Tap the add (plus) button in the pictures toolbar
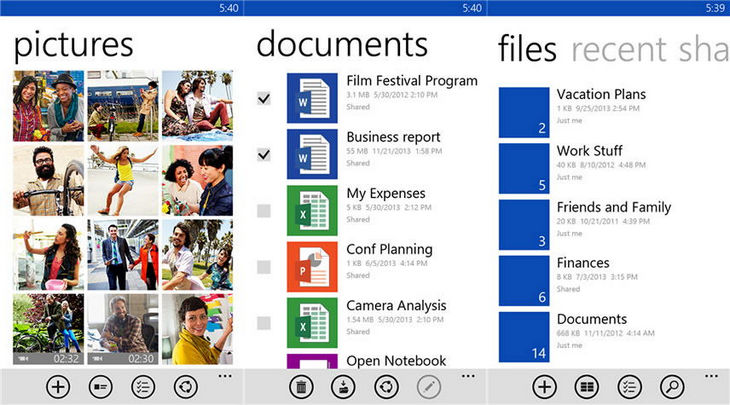This screenshot has width=730, height=405. [x=57, y=386]
